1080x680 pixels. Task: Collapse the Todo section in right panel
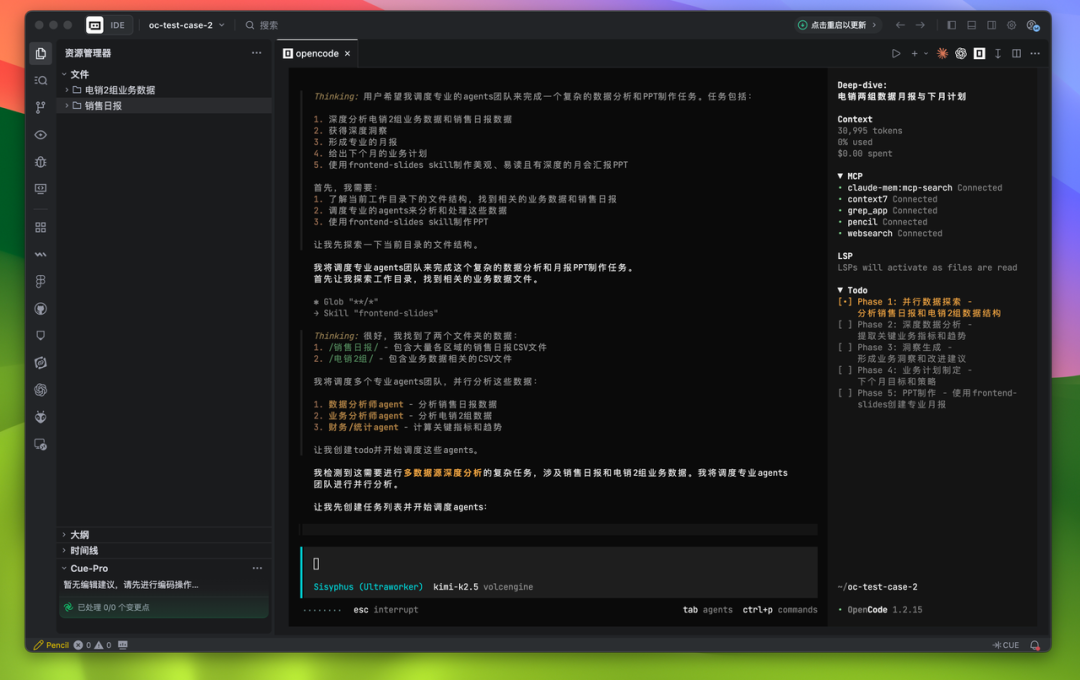point(852,290)
